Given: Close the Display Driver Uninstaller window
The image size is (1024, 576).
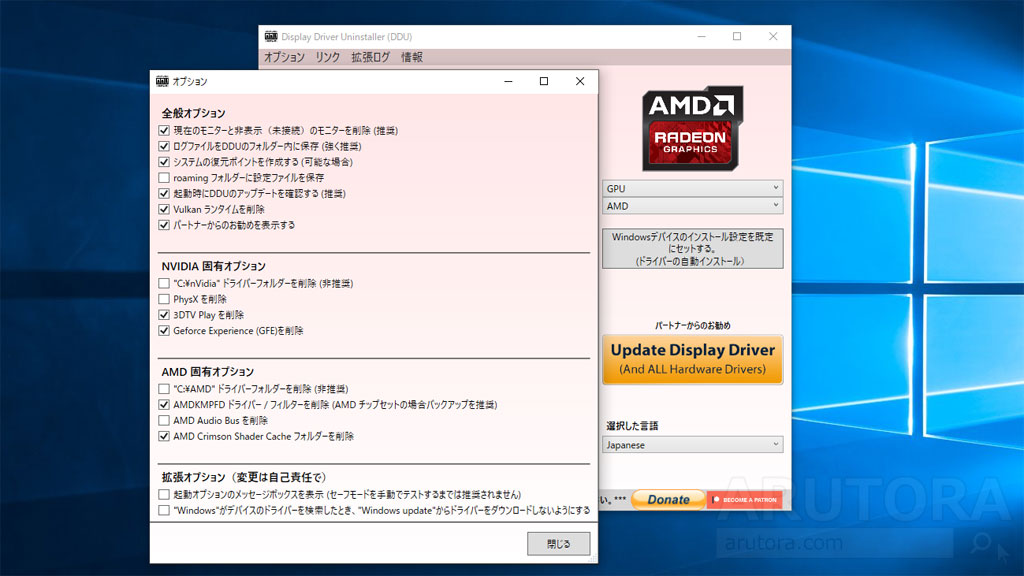Looking at the screenshot, I should [x=773, y=37].
